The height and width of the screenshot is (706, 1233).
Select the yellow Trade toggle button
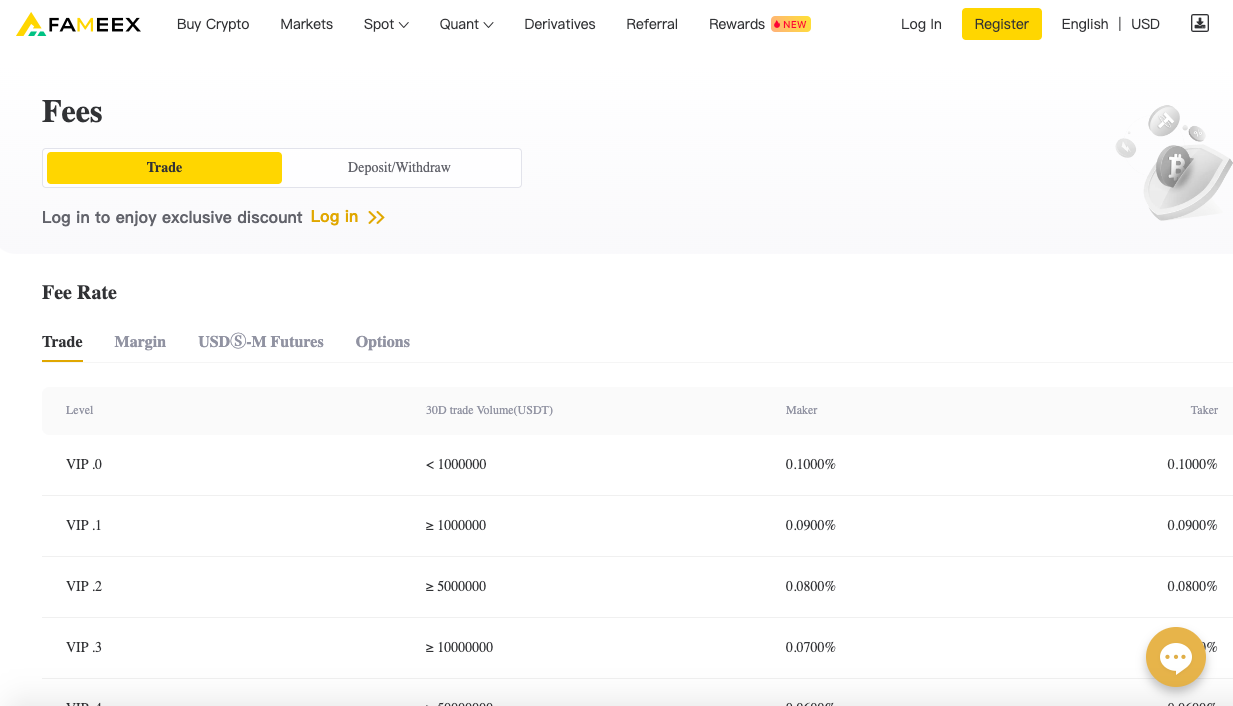(x=164, y=168)
